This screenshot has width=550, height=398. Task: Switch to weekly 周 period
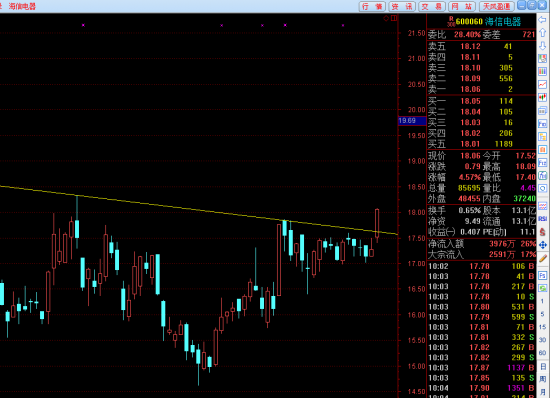(x=542, y=379)
